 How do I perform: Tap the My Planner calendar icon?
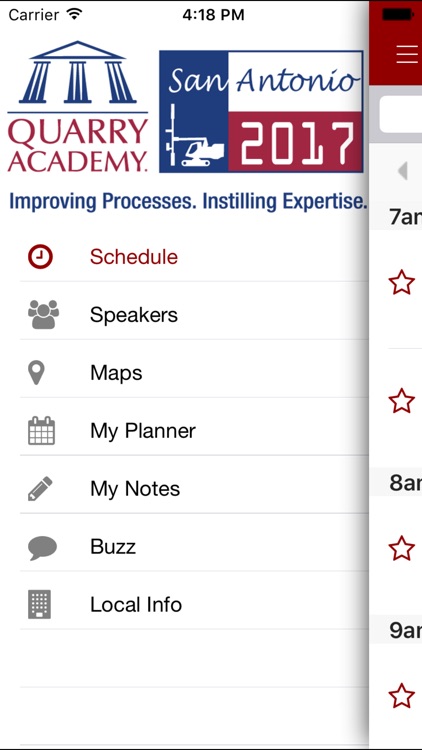tap(41, 430)
